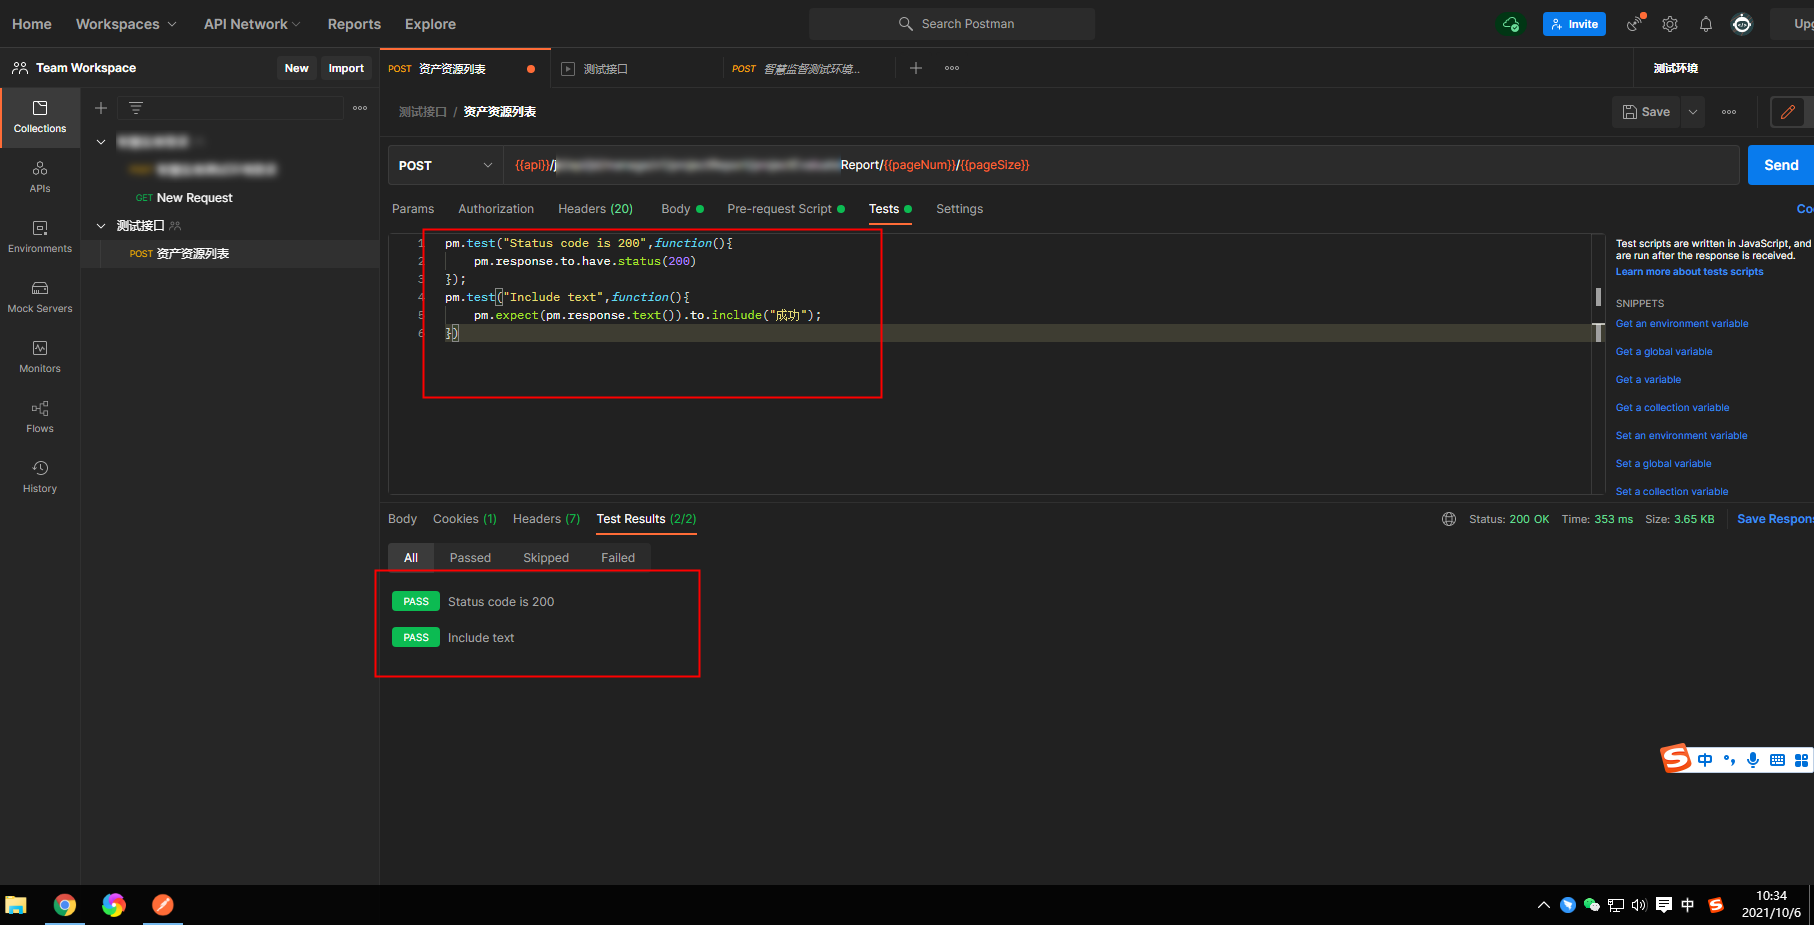The height and width of the screenshot is (925, 1814).
Task: Show hidden system tray icons
Action: click(1544, 905)
